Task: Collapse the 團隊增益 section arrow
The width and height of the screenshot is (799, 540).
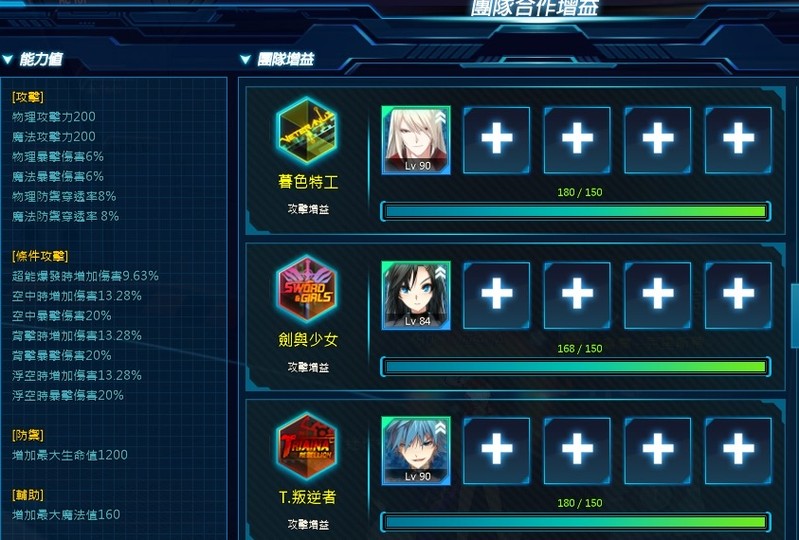Action: [x=246, y=60]
